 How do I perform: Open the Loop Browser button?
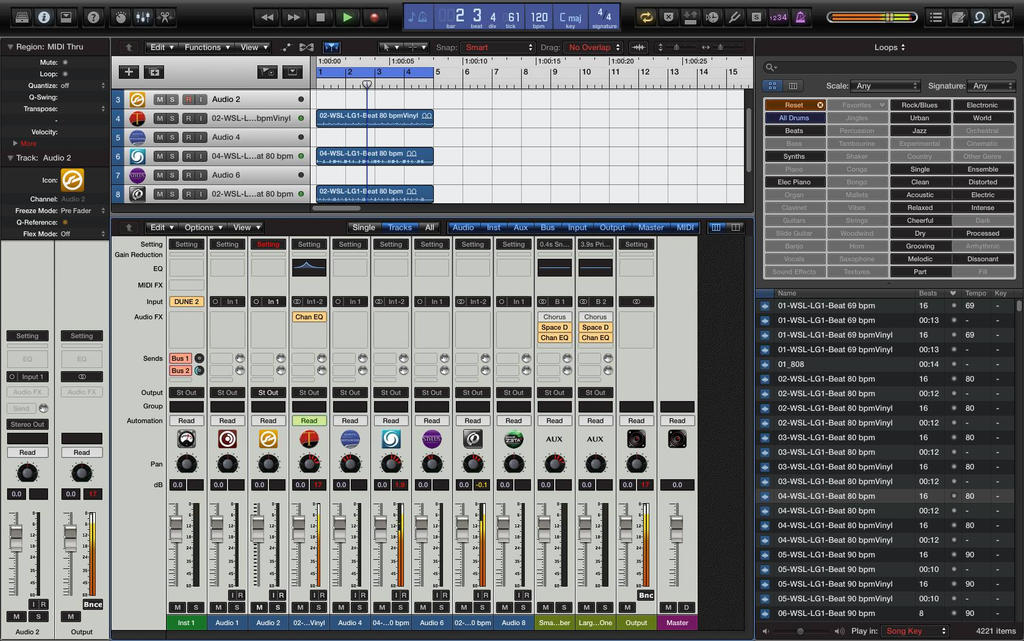tap(980, 18)
